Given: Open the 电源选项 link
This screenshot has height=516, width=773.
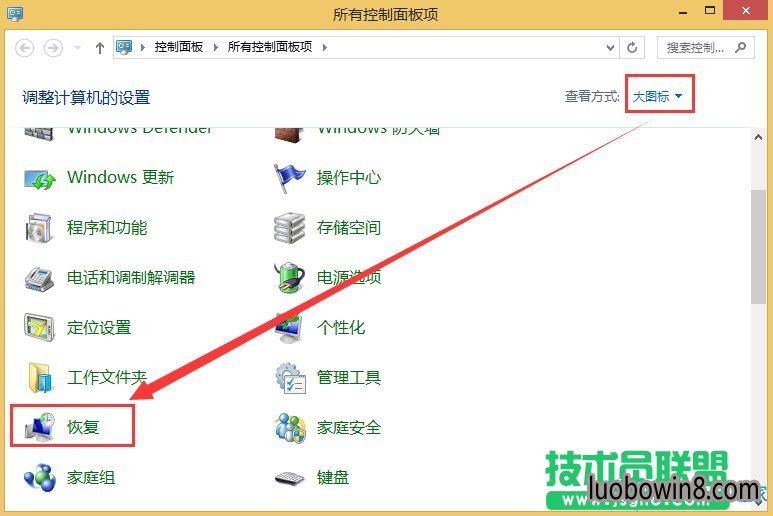Looking at the screenshot, I should (x=349, y=278).
